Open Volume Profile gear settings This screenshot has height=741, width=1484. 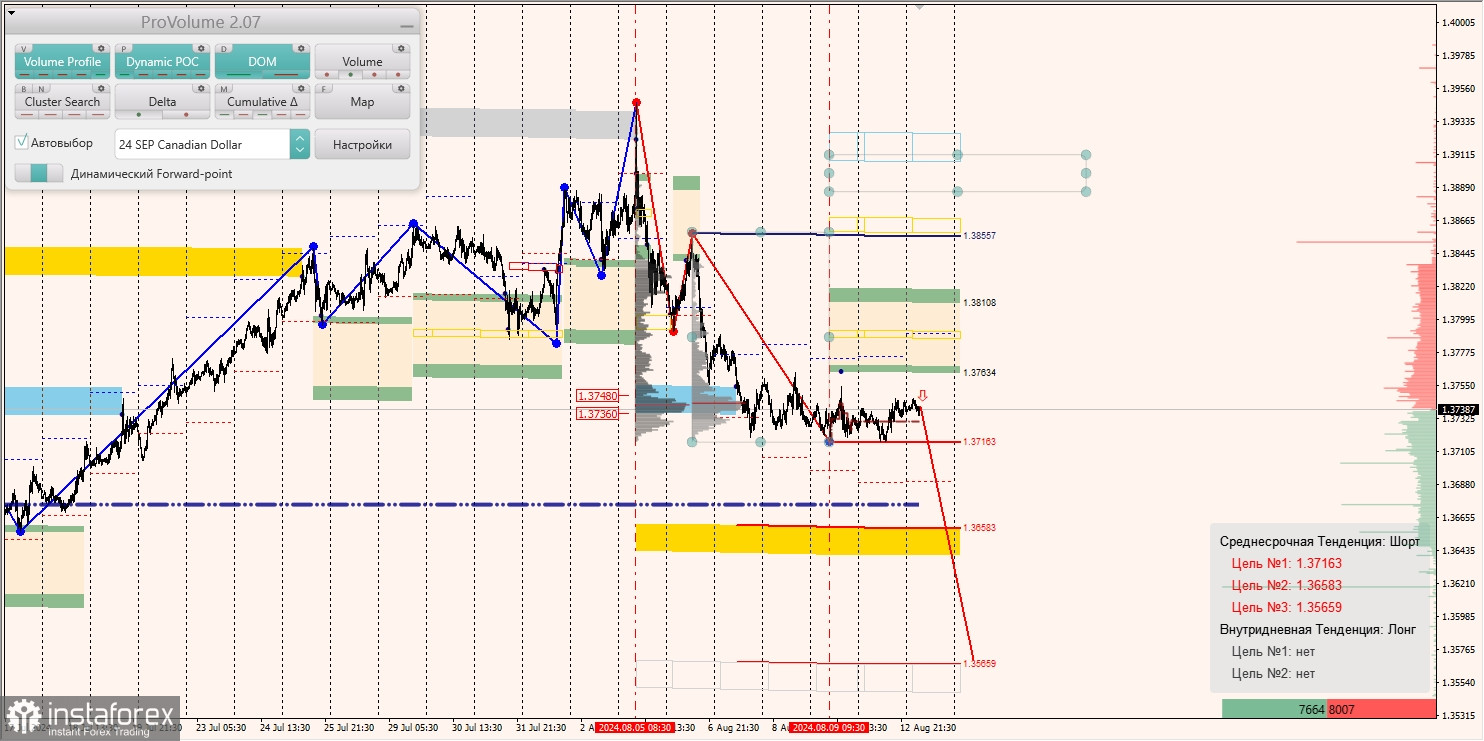click(x=101, y=48)
